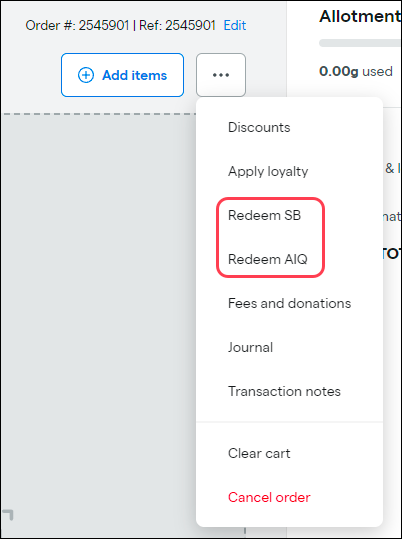Image resolution: width=402 pixels, height=539 pixels.
Task: Click the Add items button
Action: coord(122,75)
